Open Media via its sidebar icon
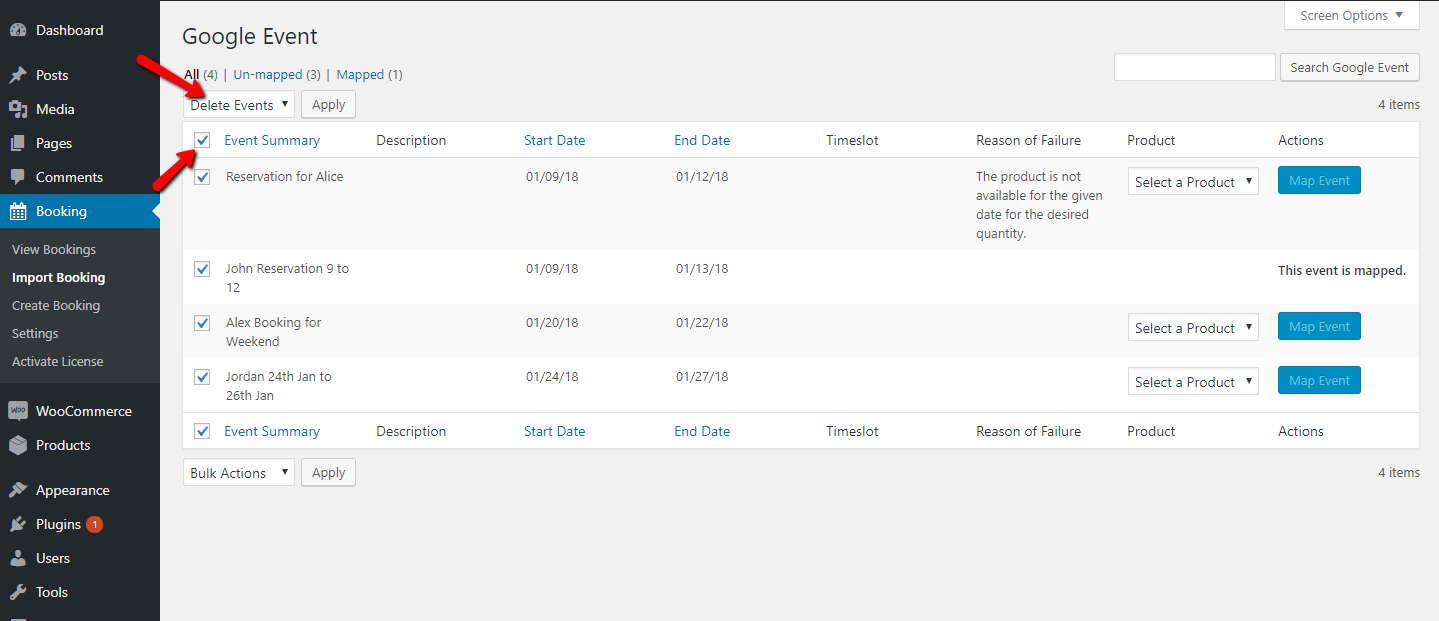The width and height of the screenshot is (1439, 621). point(18,110)
